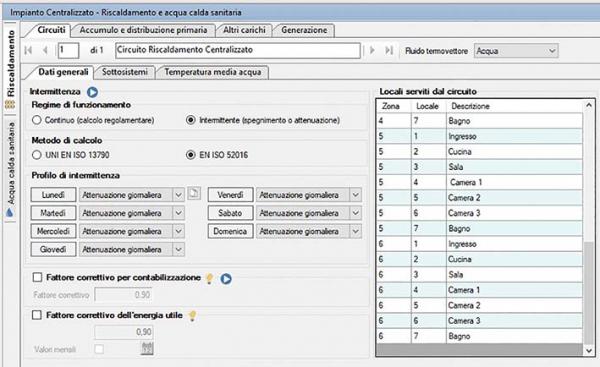Screen dimensions: 600x367
Task: Click copy profile icon beside Lunedì dropdown
Action: point(194,192)
